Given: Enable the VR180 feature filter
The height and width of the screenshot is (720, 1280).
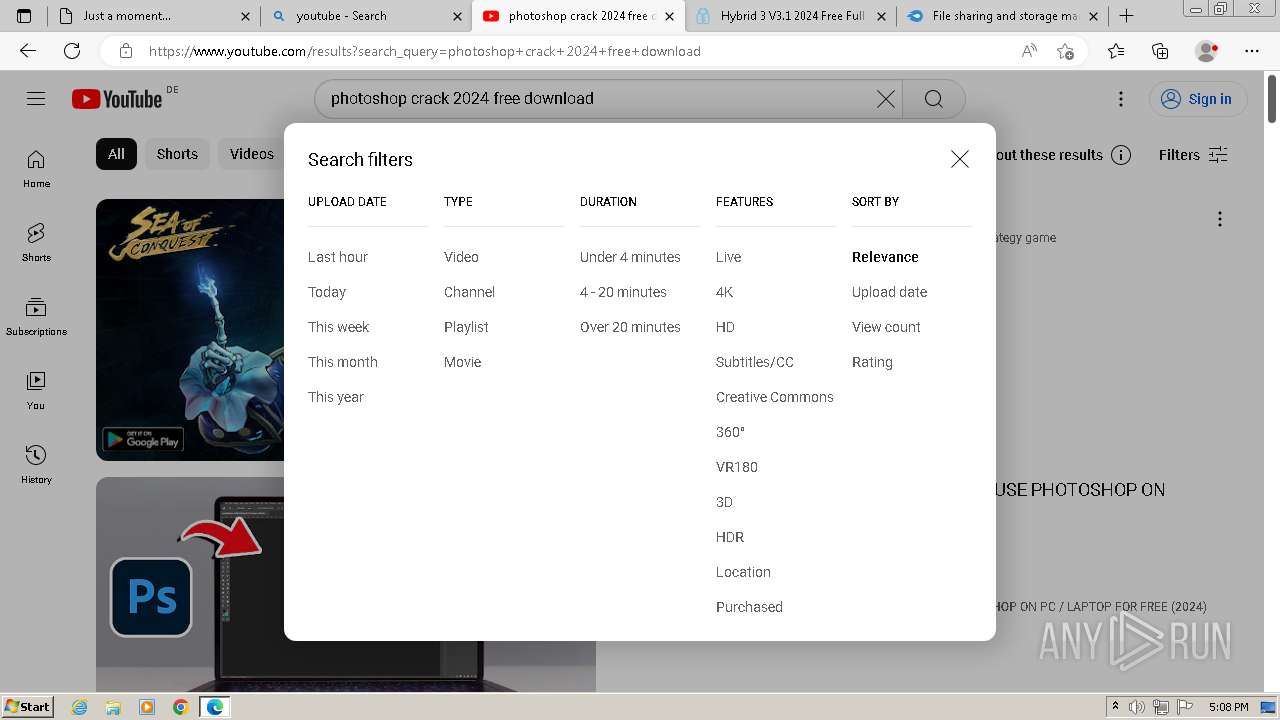Looking at the screenshot, I should [x=737, y=467].
